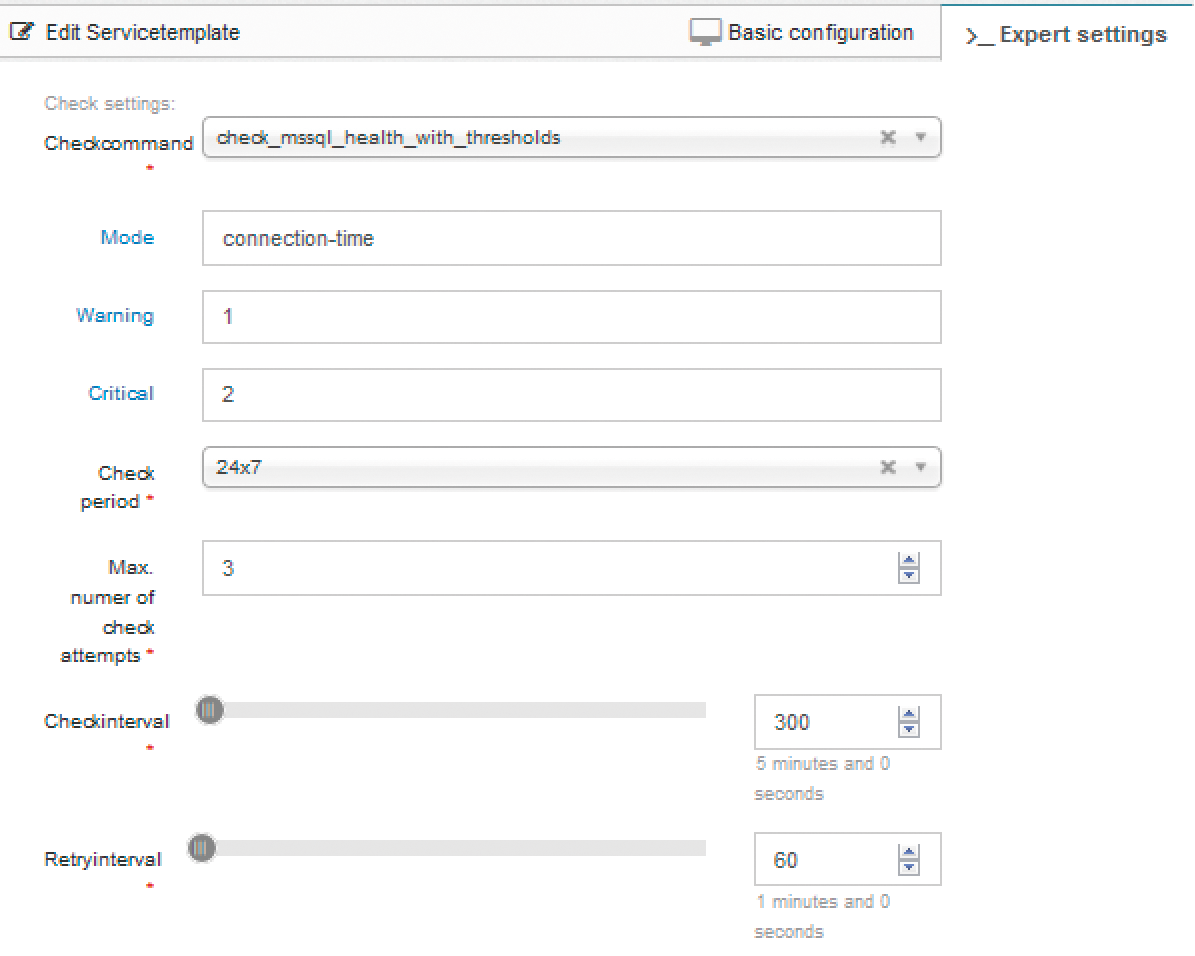Clear the 24x7 Check period using the X icon
1195x956 pixels.
[x=888, y=466]
